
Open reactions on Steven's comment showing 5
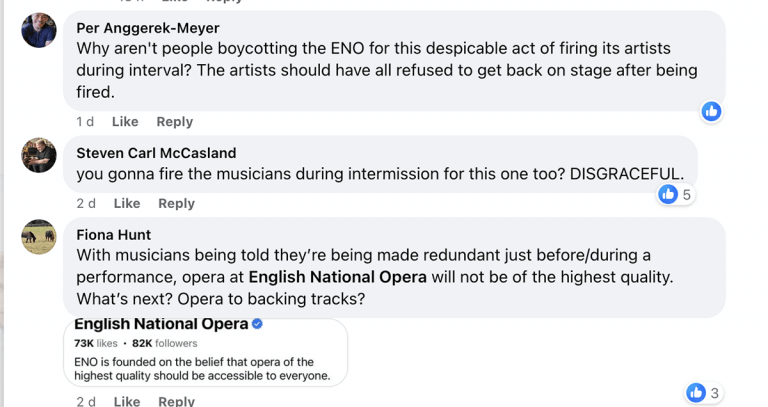point(675,195)
